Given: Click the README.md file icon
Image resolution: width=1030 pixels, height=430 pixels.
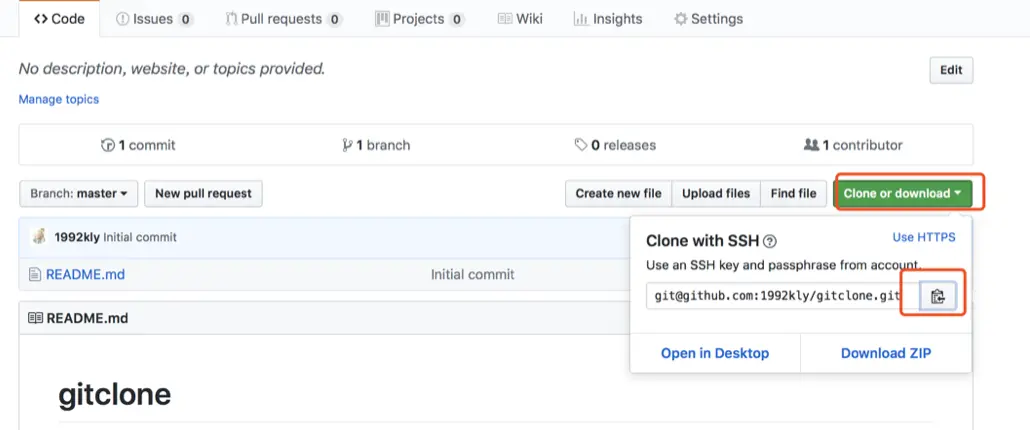Looking at the screenshot, I should 34,274.
